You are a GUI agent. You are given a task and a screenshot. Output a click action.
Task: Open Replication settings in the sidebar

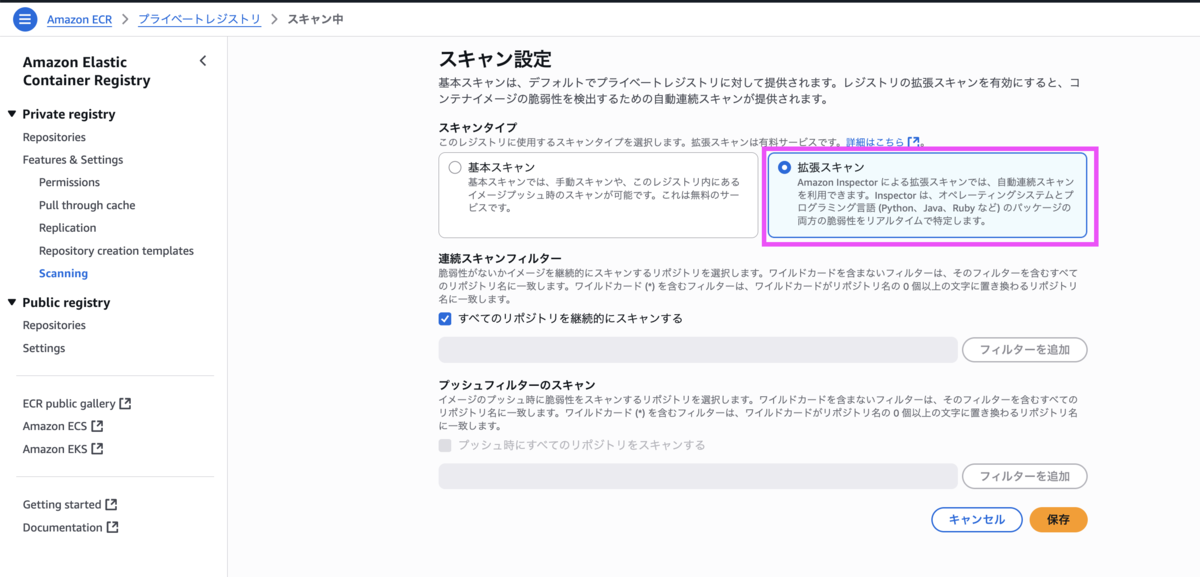pyautogui.click(x=67, y=228)
